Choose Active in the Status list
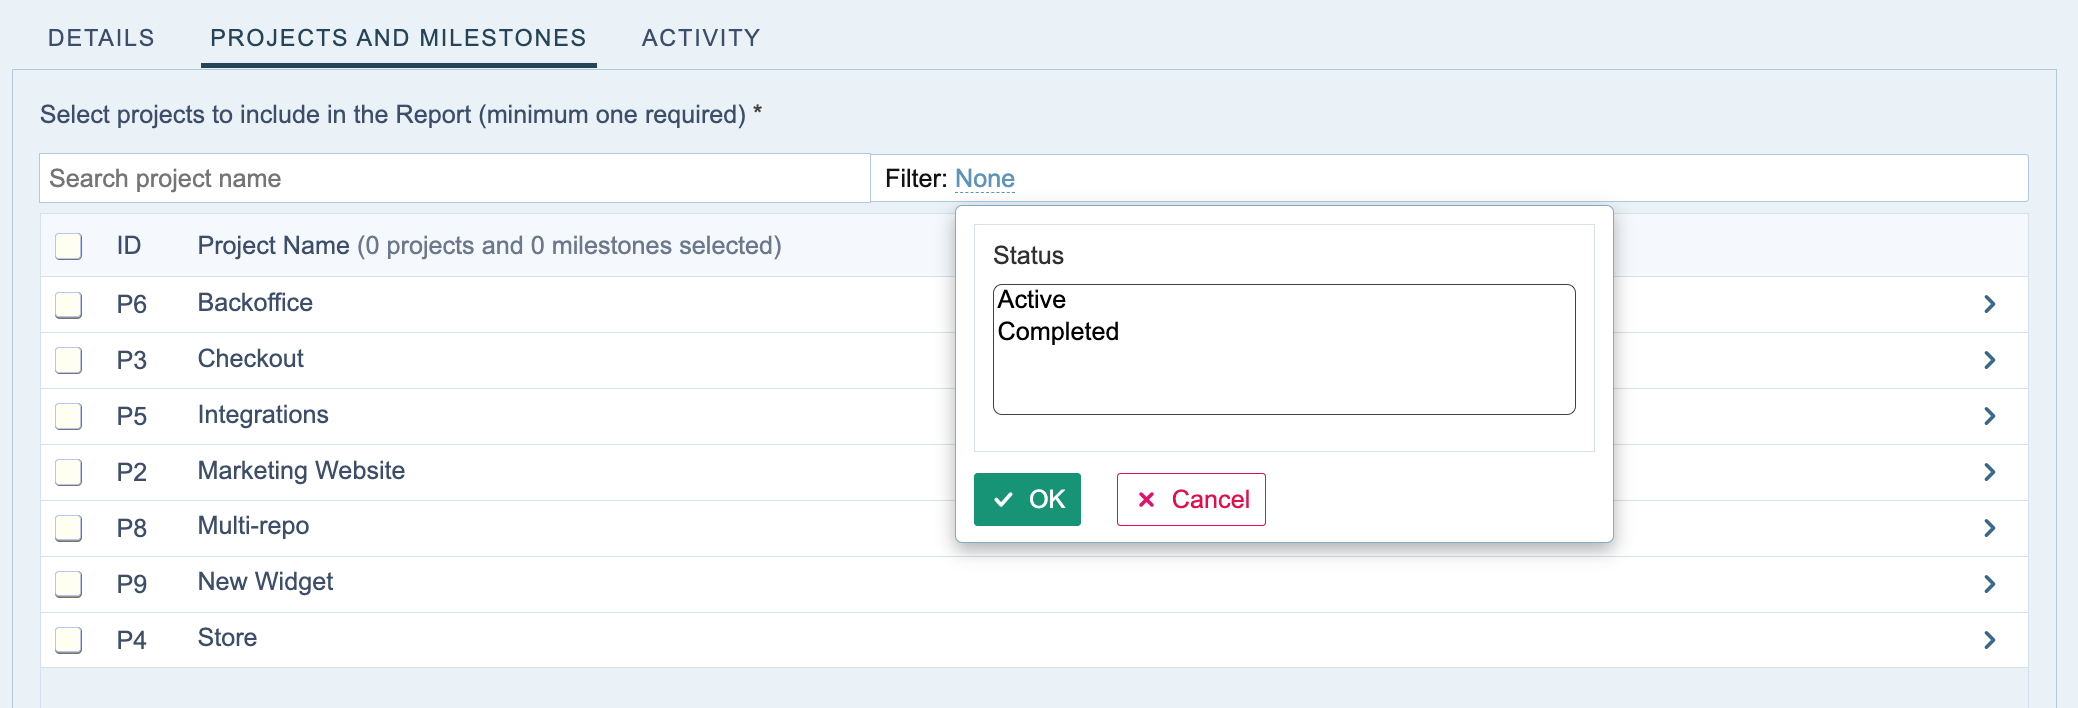This screenshot has height=708, width=2078. pos(1032,300)
